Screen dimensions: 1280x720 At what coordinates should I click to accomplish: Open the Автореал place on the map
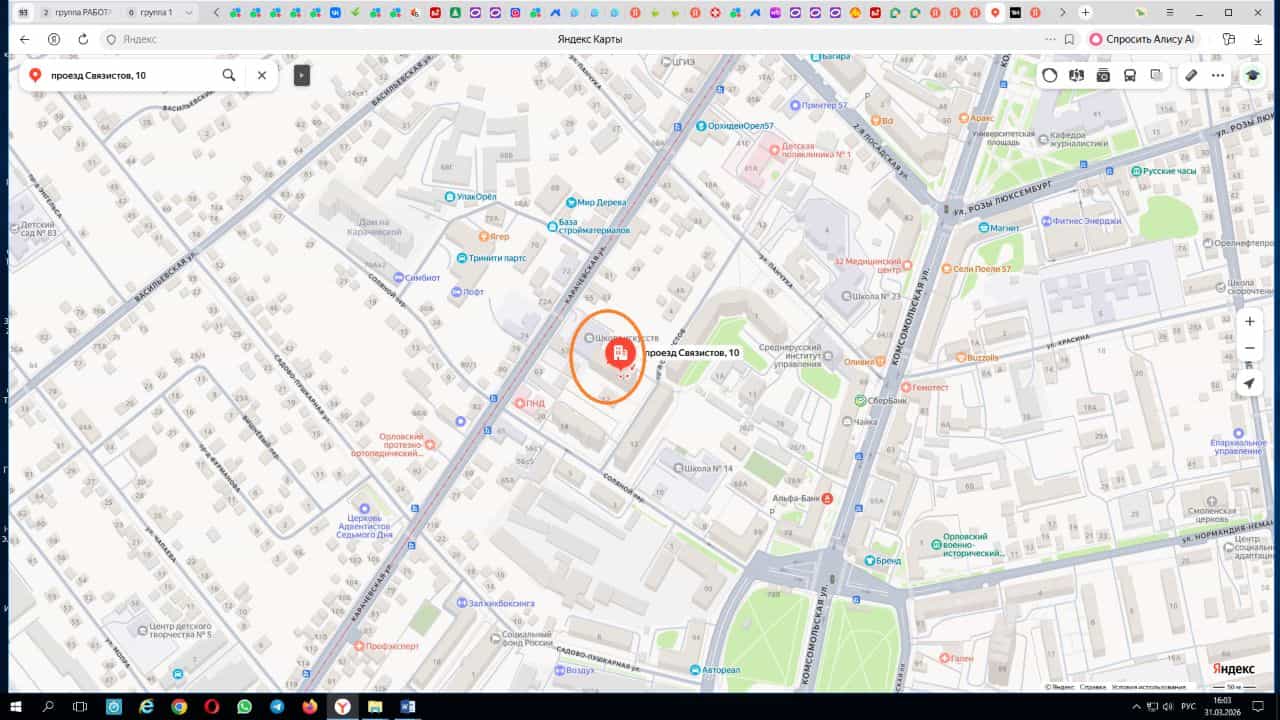[713, 669]
